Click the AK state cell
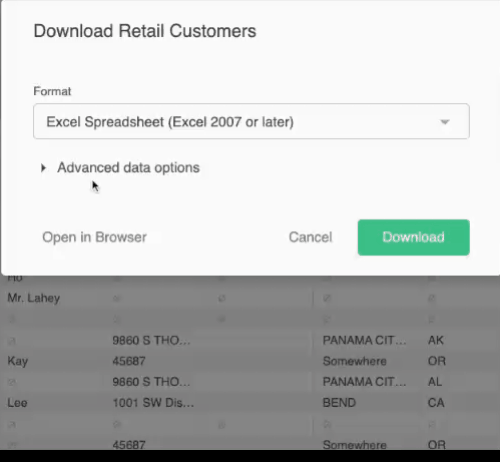 point(436,340)
